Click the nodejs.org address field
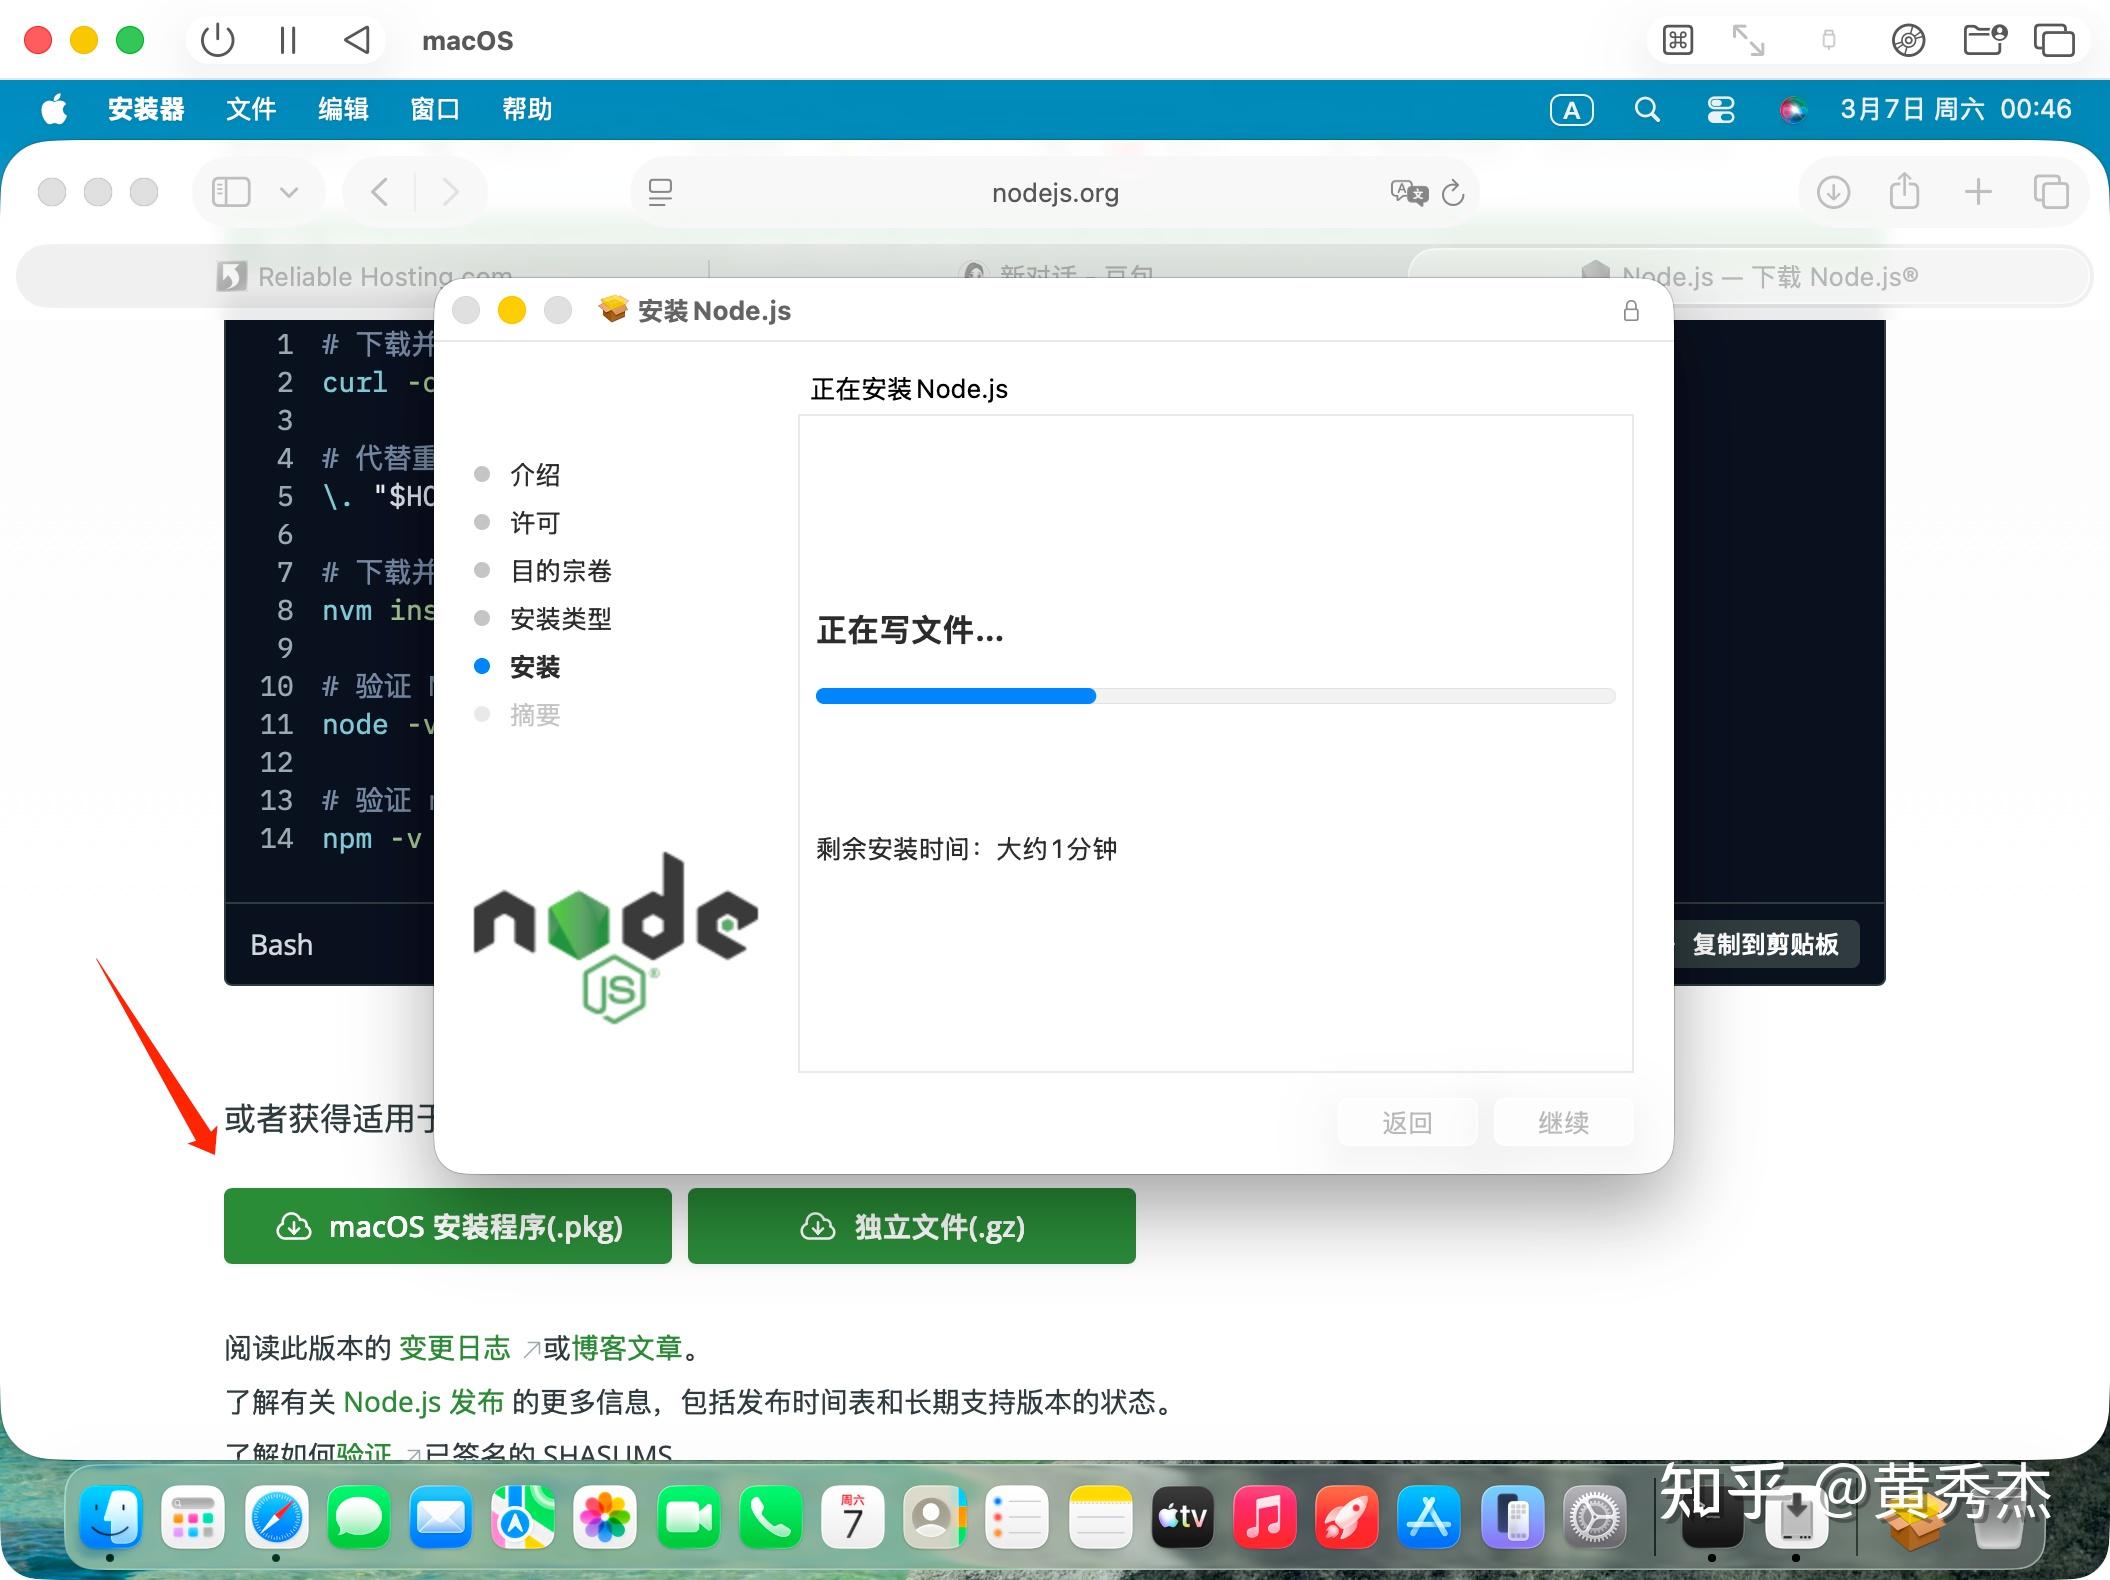The image size is (2110, 1580). (1055, 192)
